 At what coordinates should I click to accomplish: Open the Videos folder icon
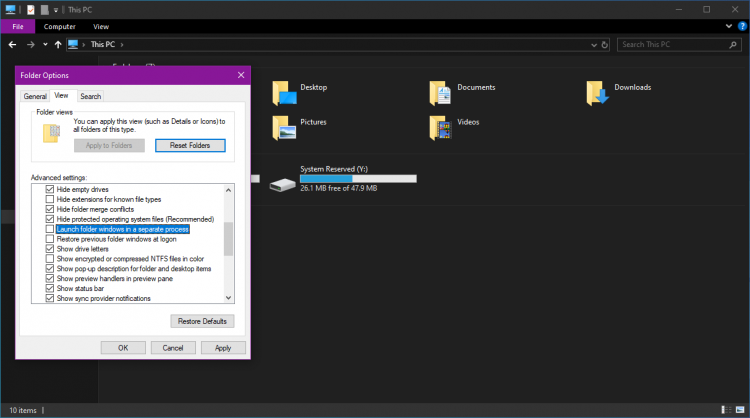point(441,128)
